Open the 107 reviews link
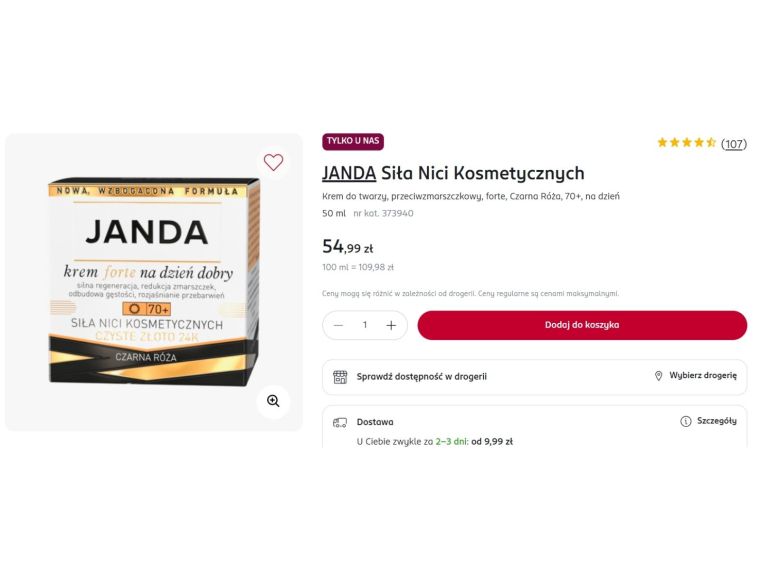This screenshot has width=760, height=570. pos(734,144)
